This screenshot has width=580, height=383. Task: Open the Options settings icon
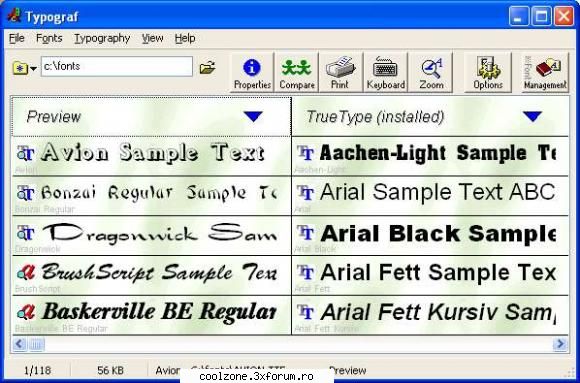point(488,73)
